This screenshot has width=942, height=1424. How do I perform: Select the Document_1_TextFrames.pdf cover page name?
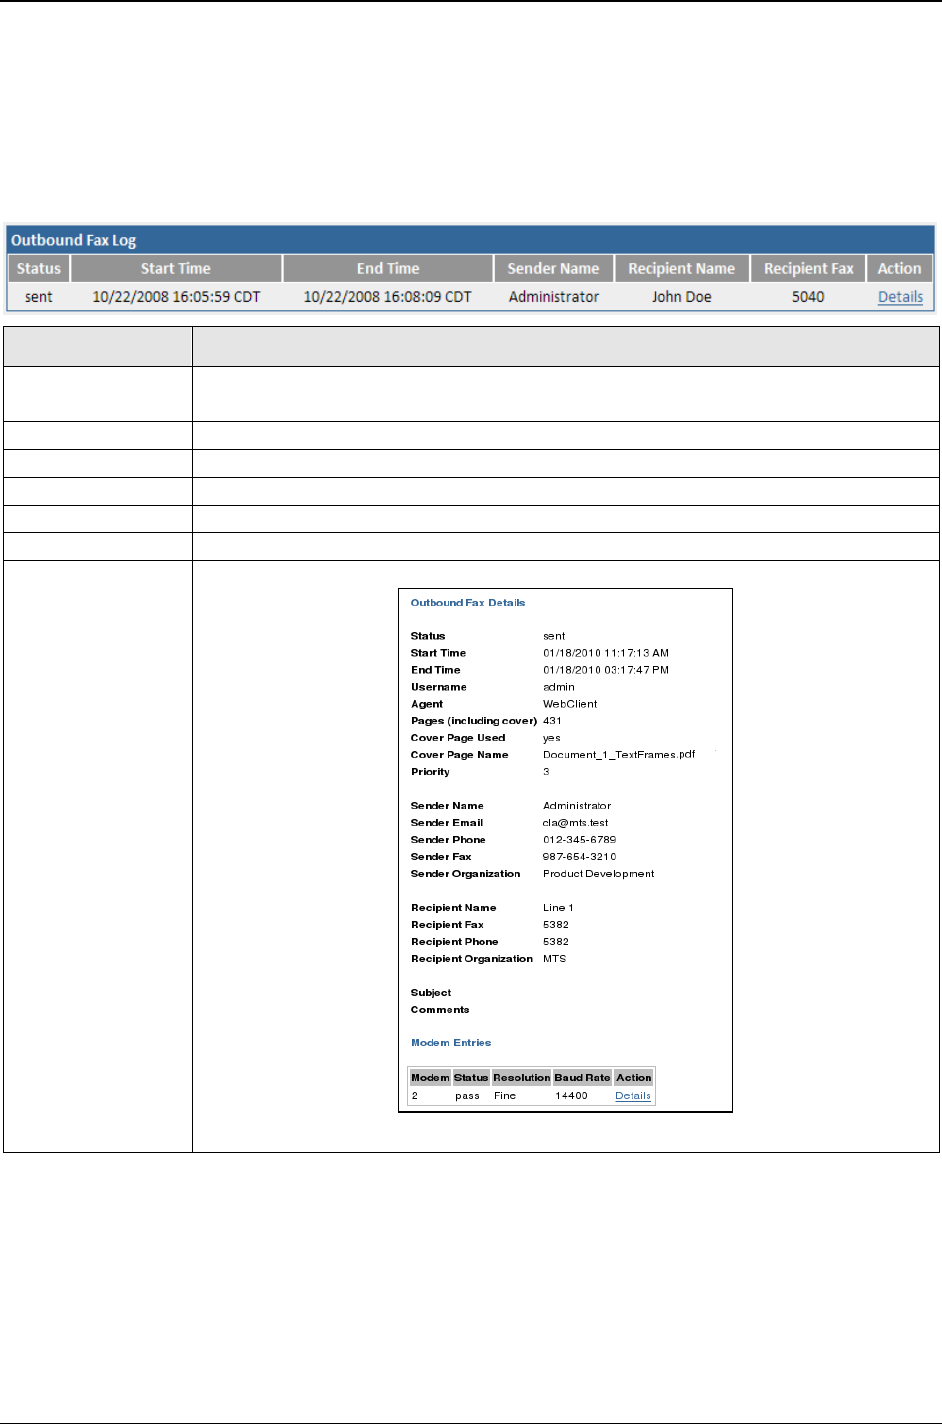[x=619, y=755]
